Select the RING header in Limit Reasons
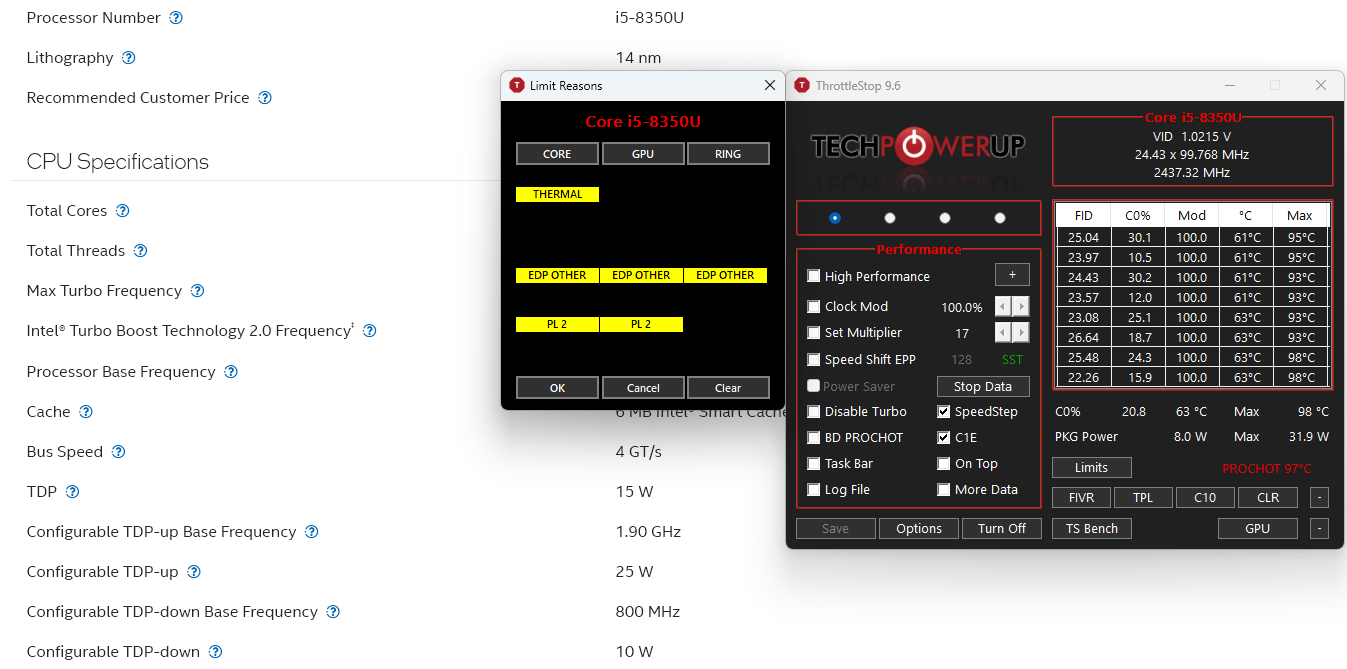Viewport: 1347px width, 669px height. pos(728,154)
